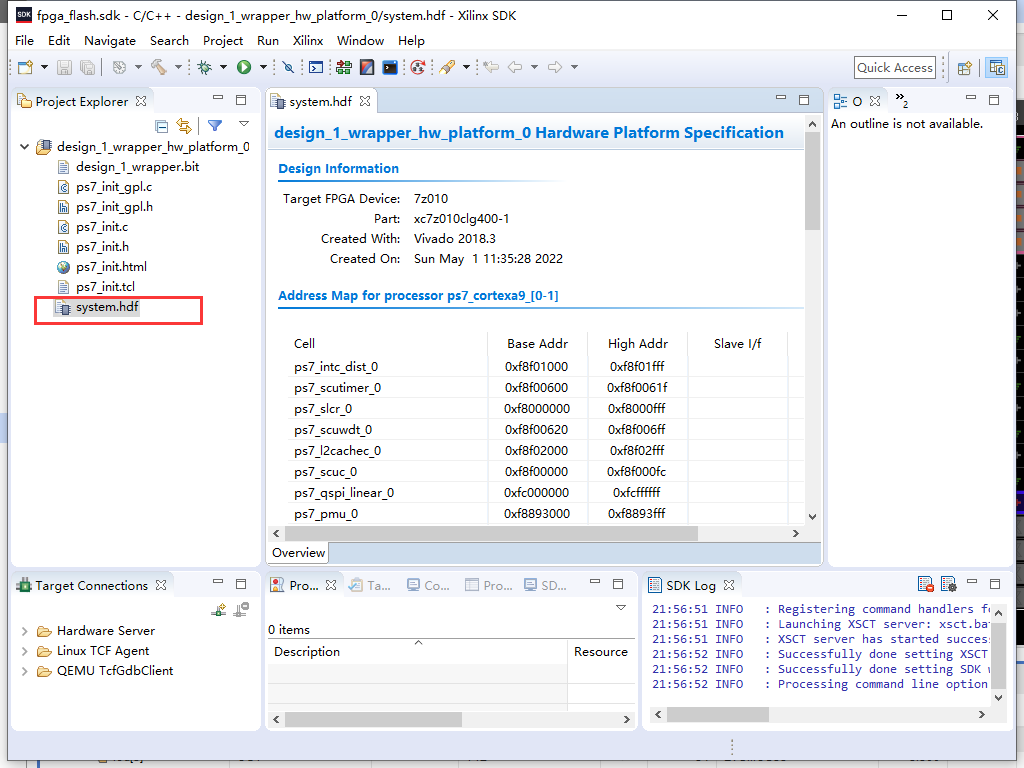Click the Create Boot Image icon
The image size is (1024, 768).
(x=367, y=67)
